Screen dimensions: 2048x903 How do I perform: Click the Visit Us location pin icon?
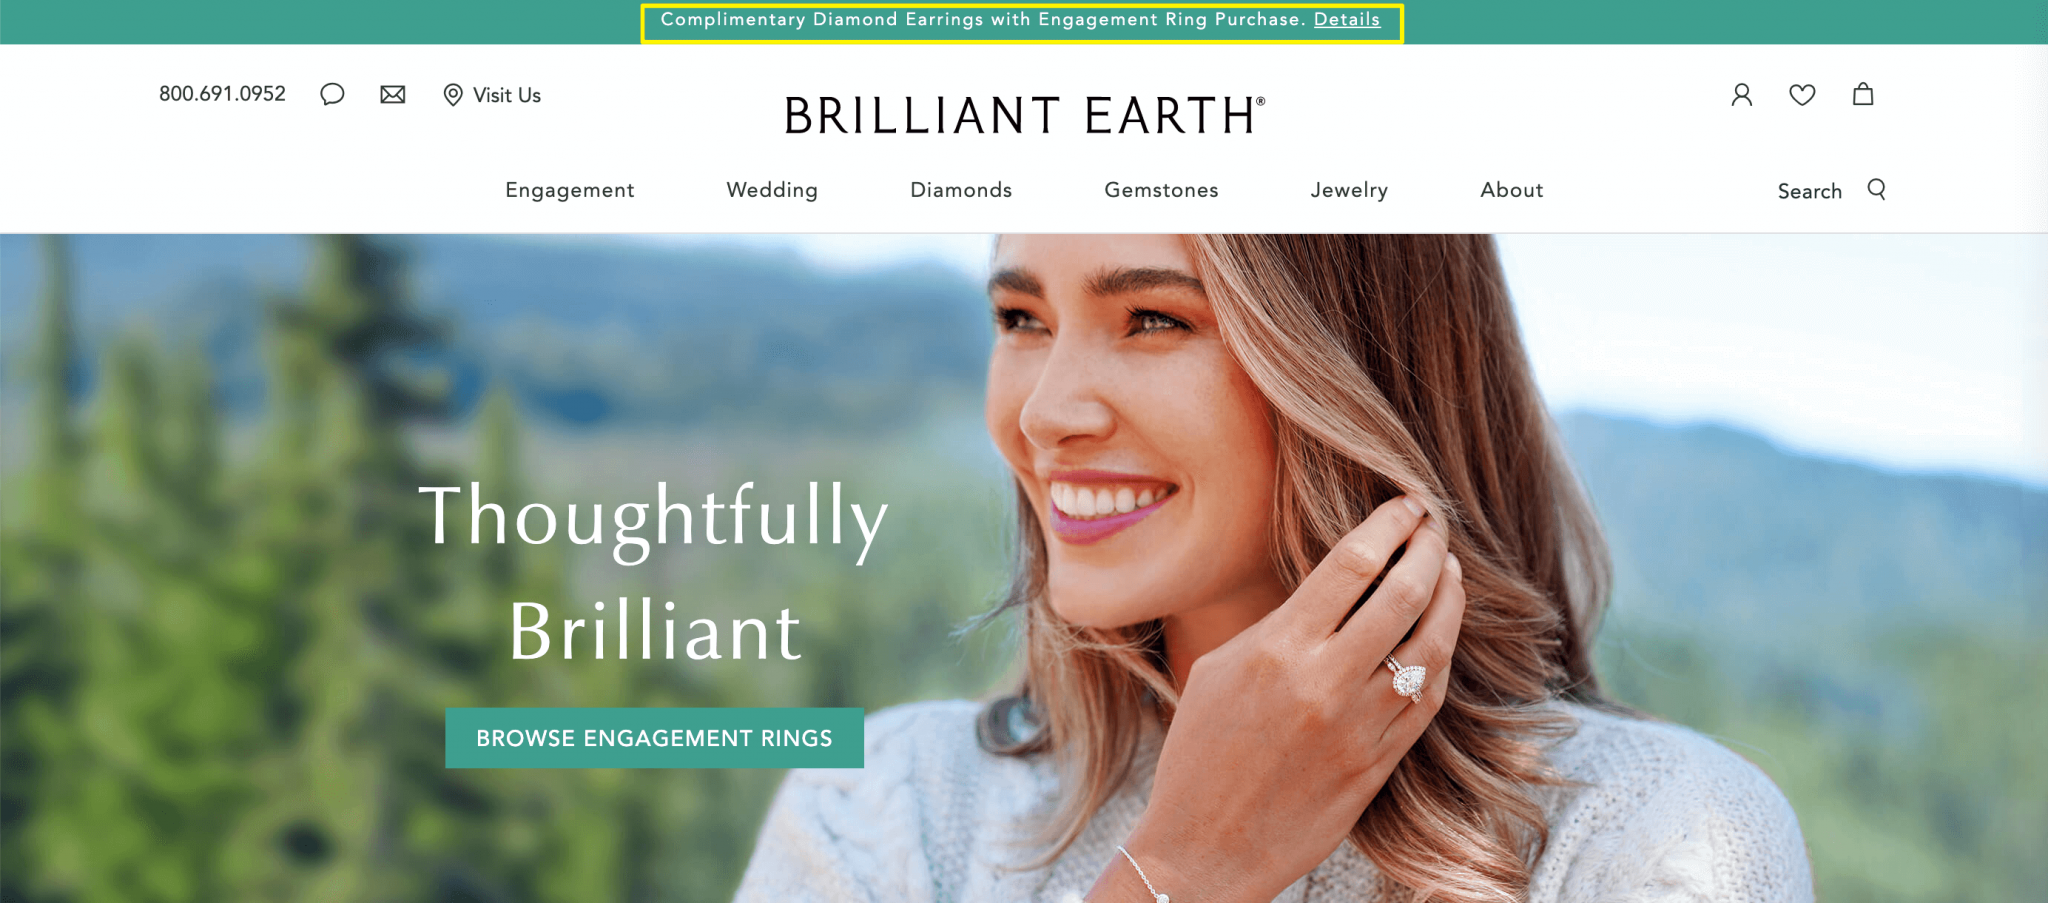[x=453, y=95]
